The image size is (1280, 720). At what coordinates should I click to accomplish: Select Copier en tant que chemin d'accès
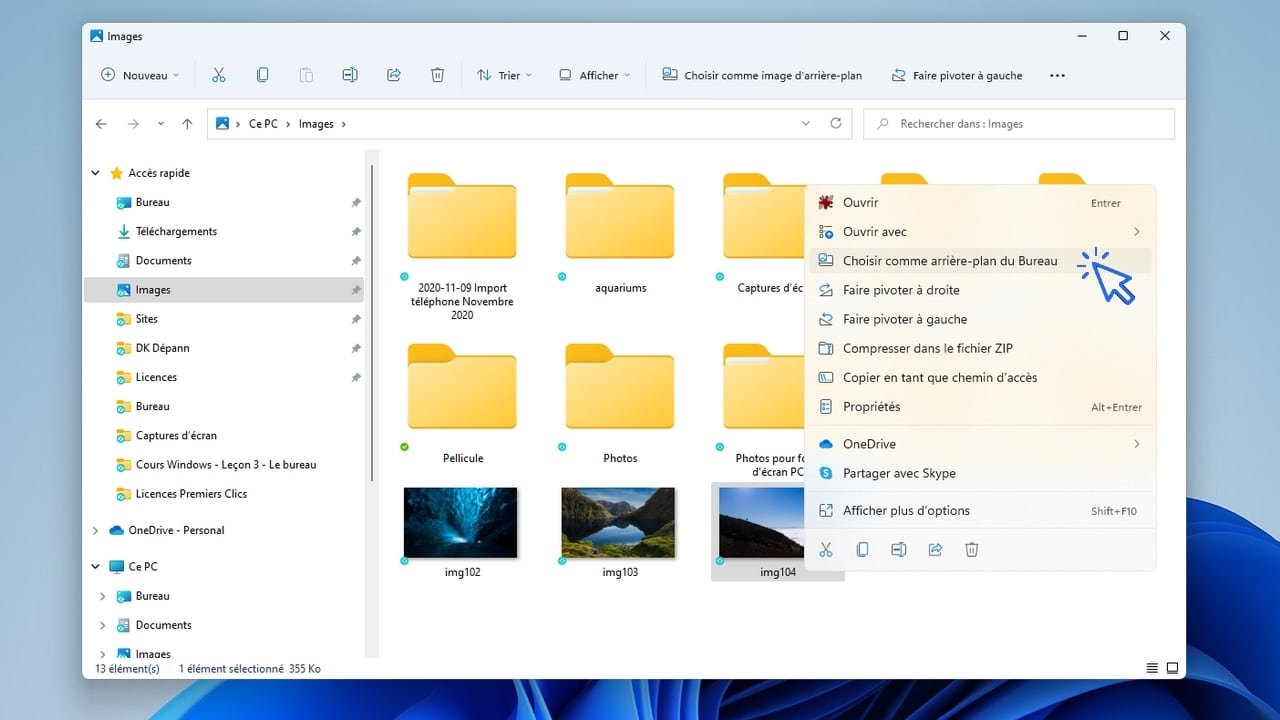point(980,377)
